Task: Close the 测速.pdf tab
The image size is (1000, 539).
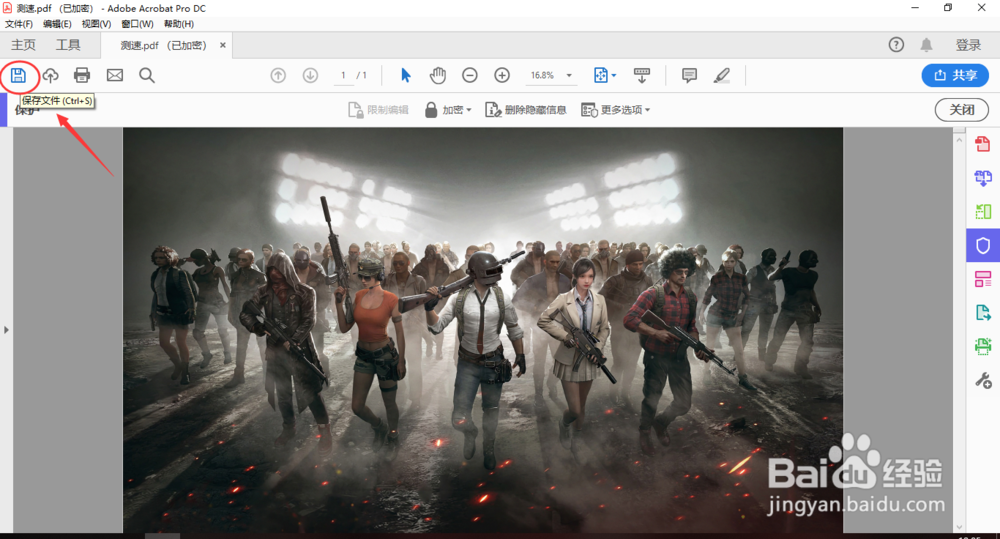Action: click(x=223, y=45)
